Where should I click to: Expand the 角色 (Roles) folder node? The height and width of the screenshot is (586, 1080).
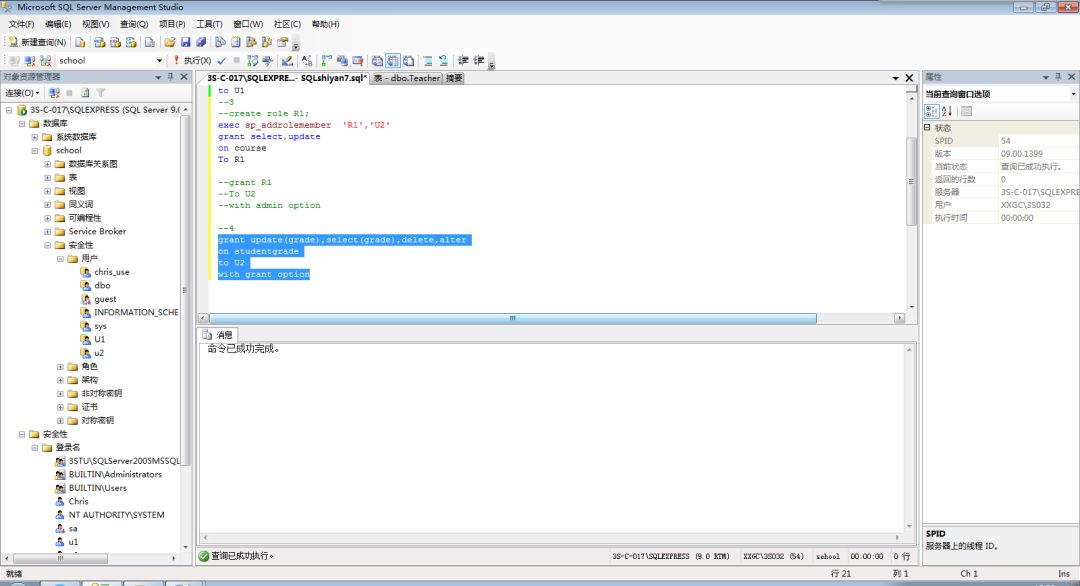[x=60, y=366]
